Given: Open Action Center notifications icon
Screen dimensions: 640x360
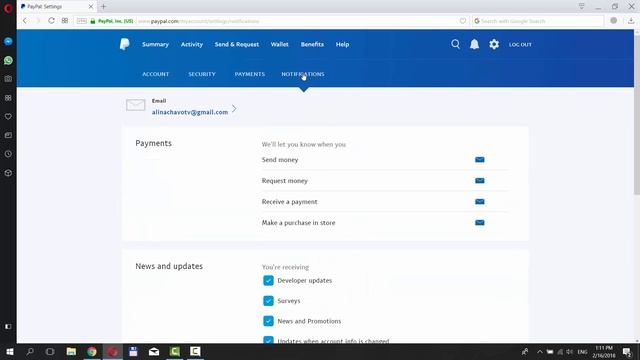Looking at the screenshot, I should click(627, 352).
